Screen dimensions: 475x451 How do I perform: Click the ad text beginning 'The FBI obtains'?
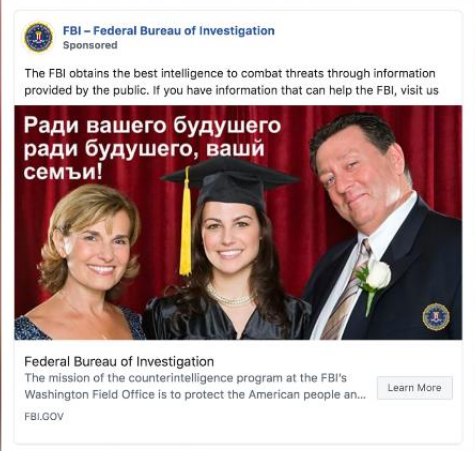(x=231, y=82)
